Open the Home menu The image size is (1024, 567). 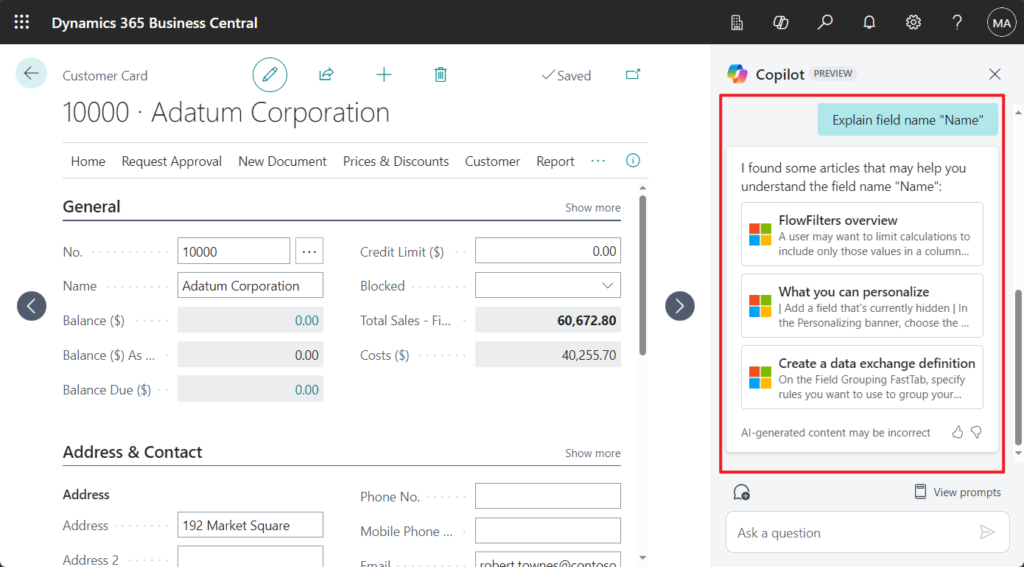[x=88, y=161]
